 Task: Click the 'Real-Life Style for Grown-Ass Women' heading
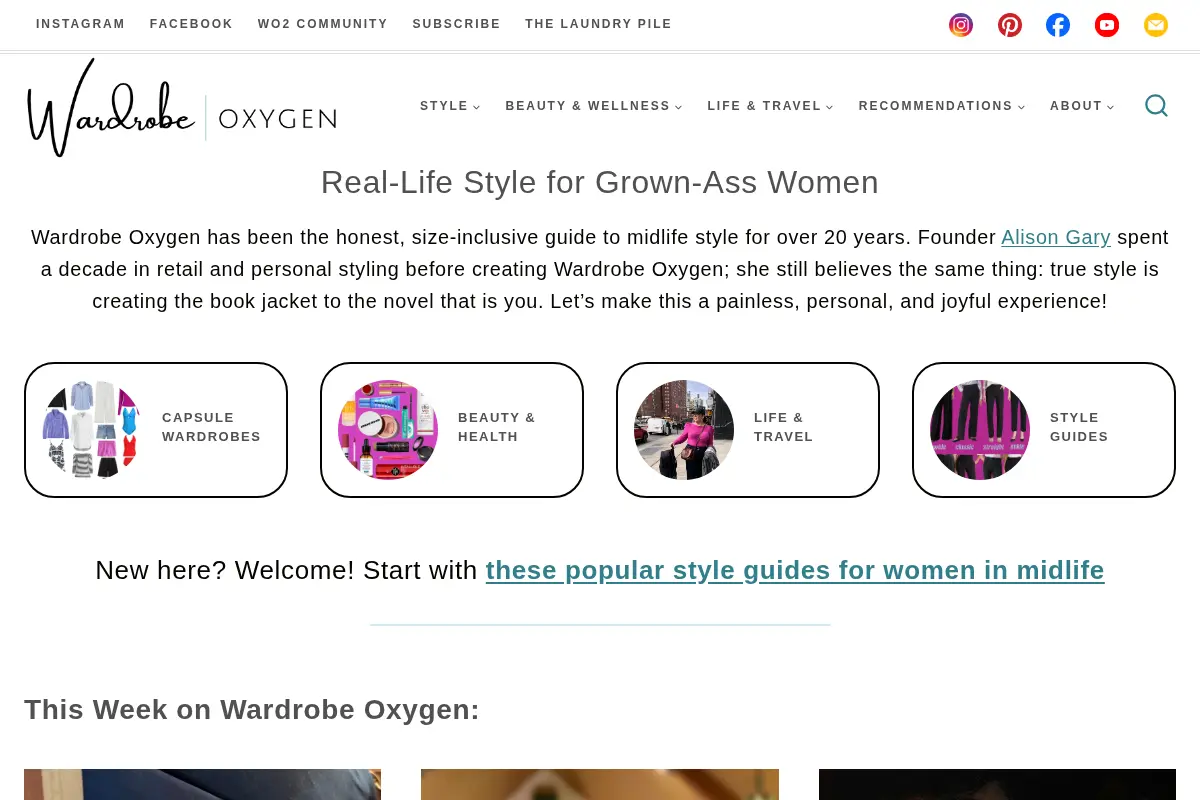point(600,183)
